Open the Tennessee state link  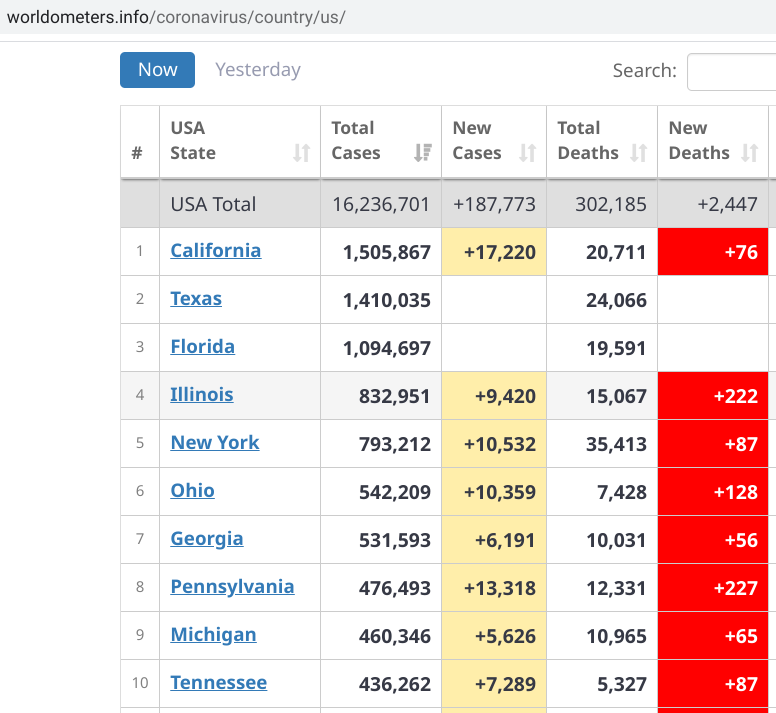click(x=218, y=683)
